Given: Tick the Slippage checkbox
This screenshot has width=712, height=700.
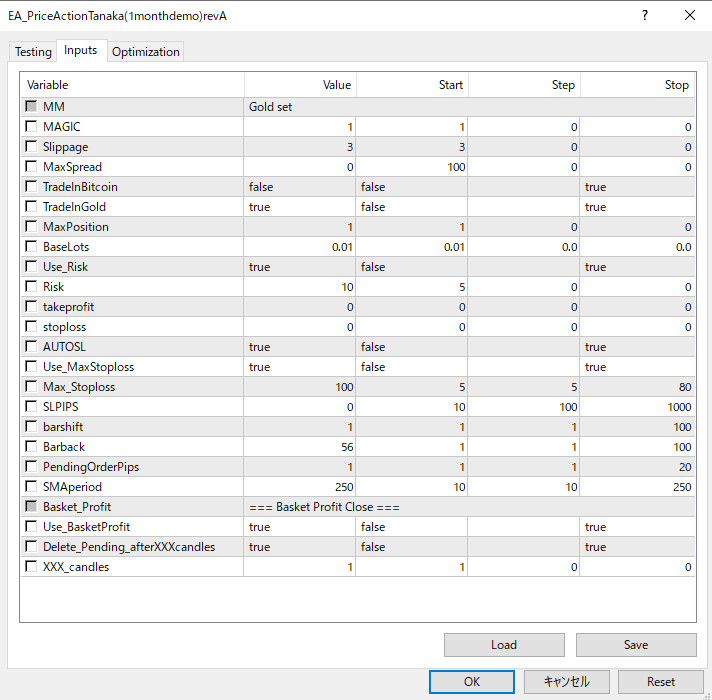Looking at the screenshot, I should (x=31, y=147).
